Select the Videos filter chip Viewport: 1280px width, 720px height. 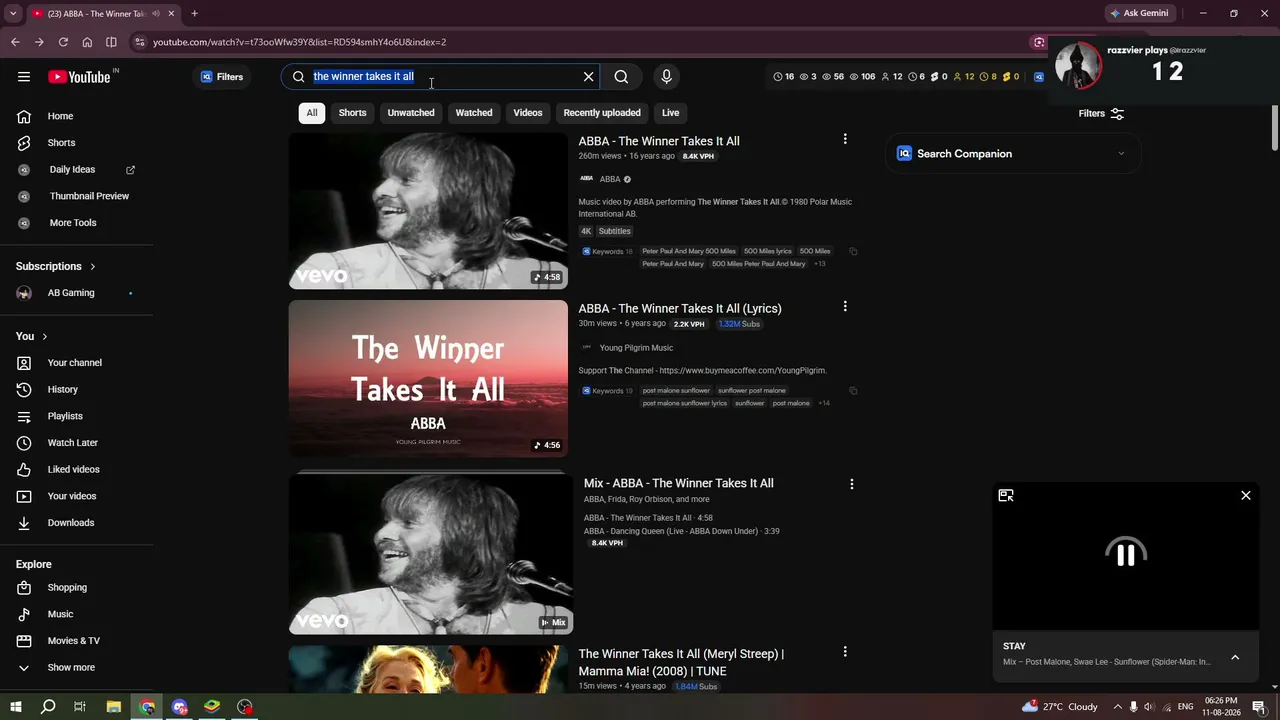coord(528,113)
